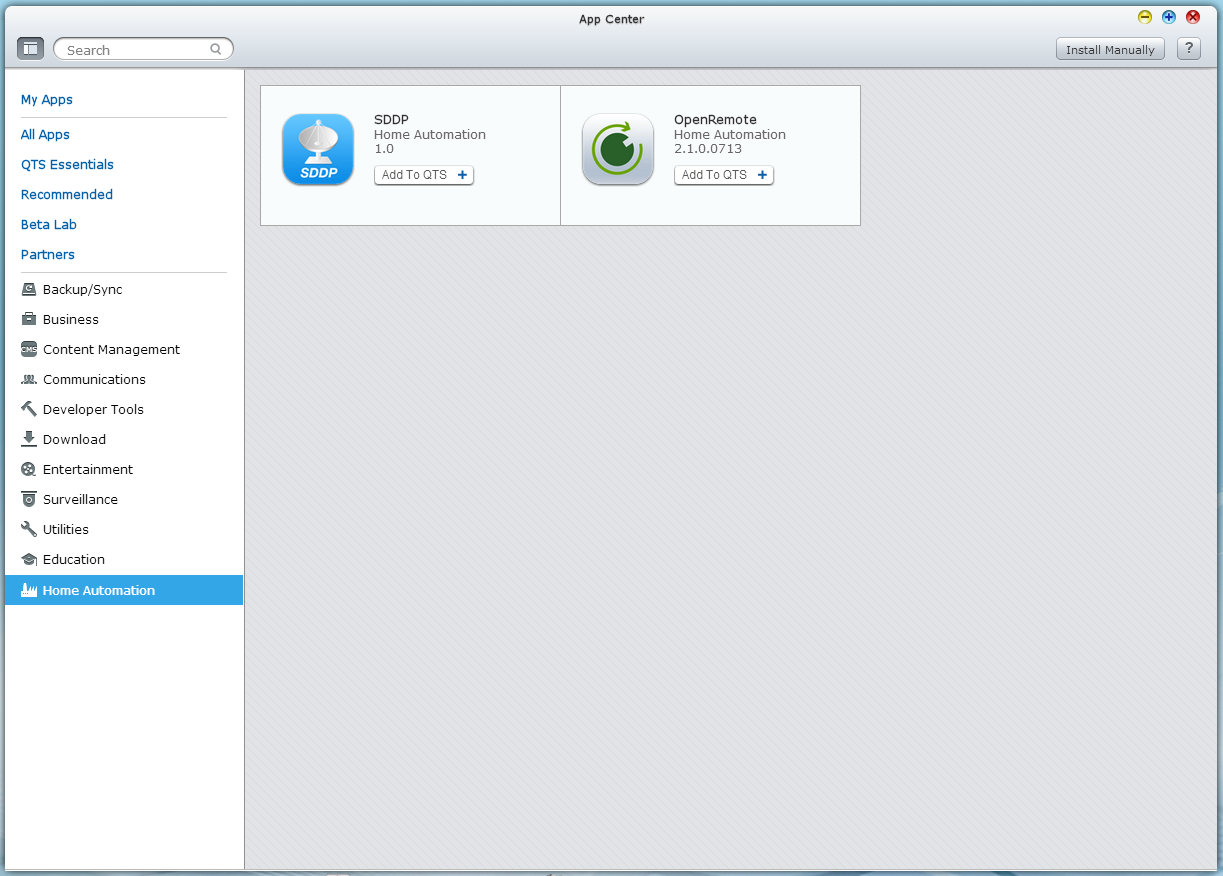Select the Entertainment category label

pyautogui.click(x=88, y=469)
